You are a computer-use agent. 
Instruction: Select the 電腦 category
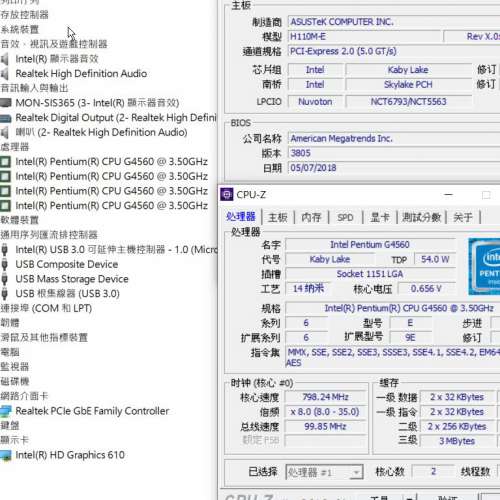tap(10, 352)
